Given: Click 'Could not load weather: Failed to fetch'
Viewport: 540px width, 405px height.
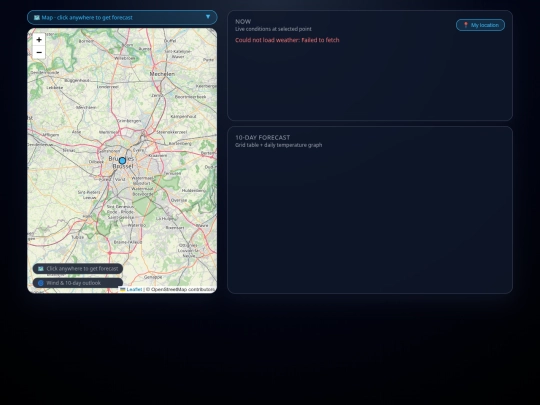Looking at the screenshot, I should [x=287, y=40].
